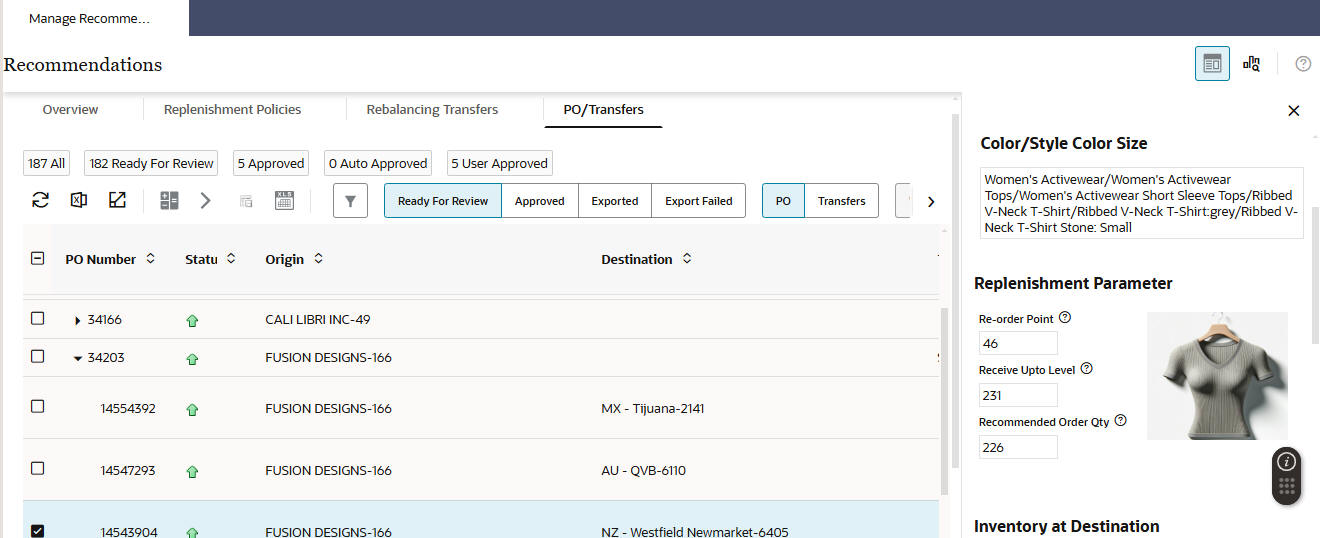
Task: Click the toolbar overflow right arrow
Action: (x=931, y=201)
